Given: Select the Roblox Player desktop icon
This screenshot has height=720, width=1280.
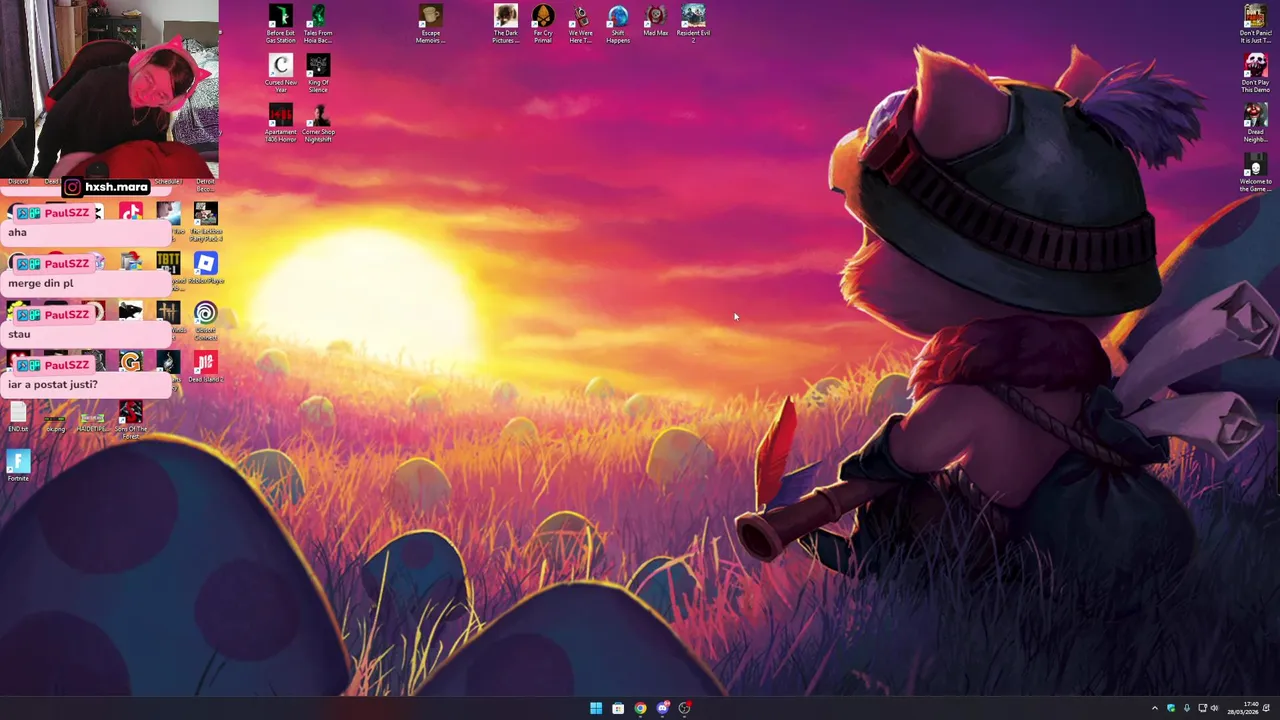Looking at the screenshot, I should pos(205,270).
